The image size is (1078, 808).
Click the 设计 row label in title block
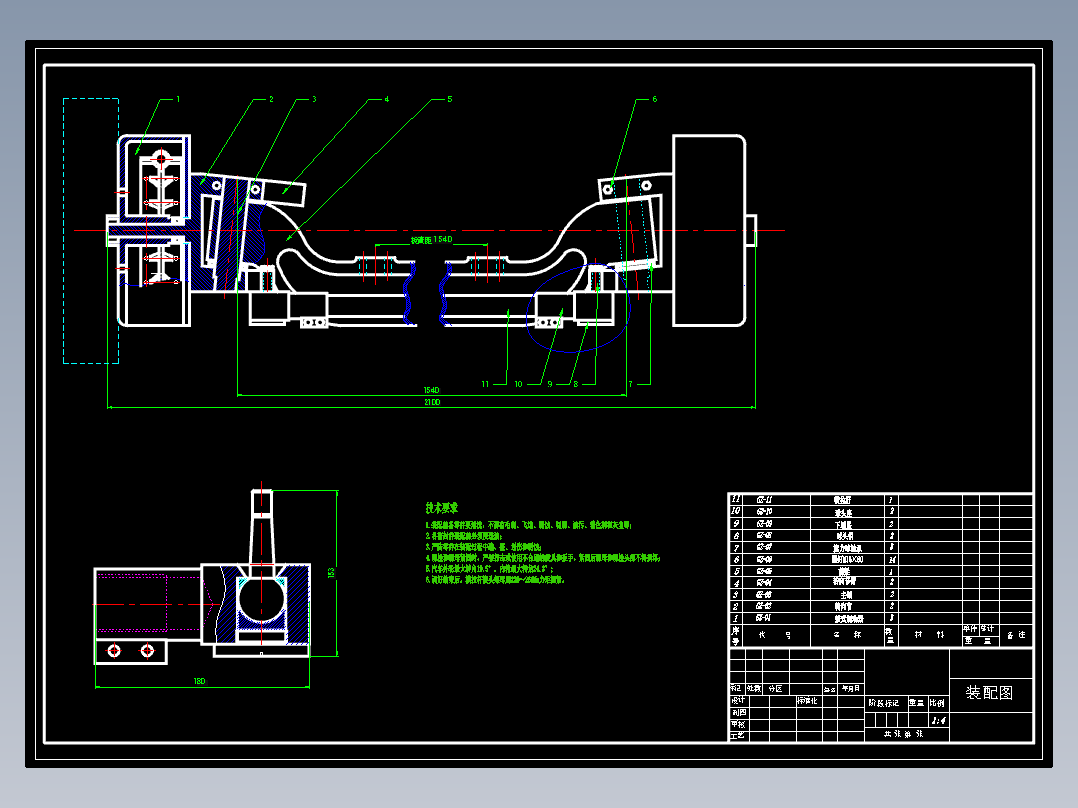coord(738,701)
